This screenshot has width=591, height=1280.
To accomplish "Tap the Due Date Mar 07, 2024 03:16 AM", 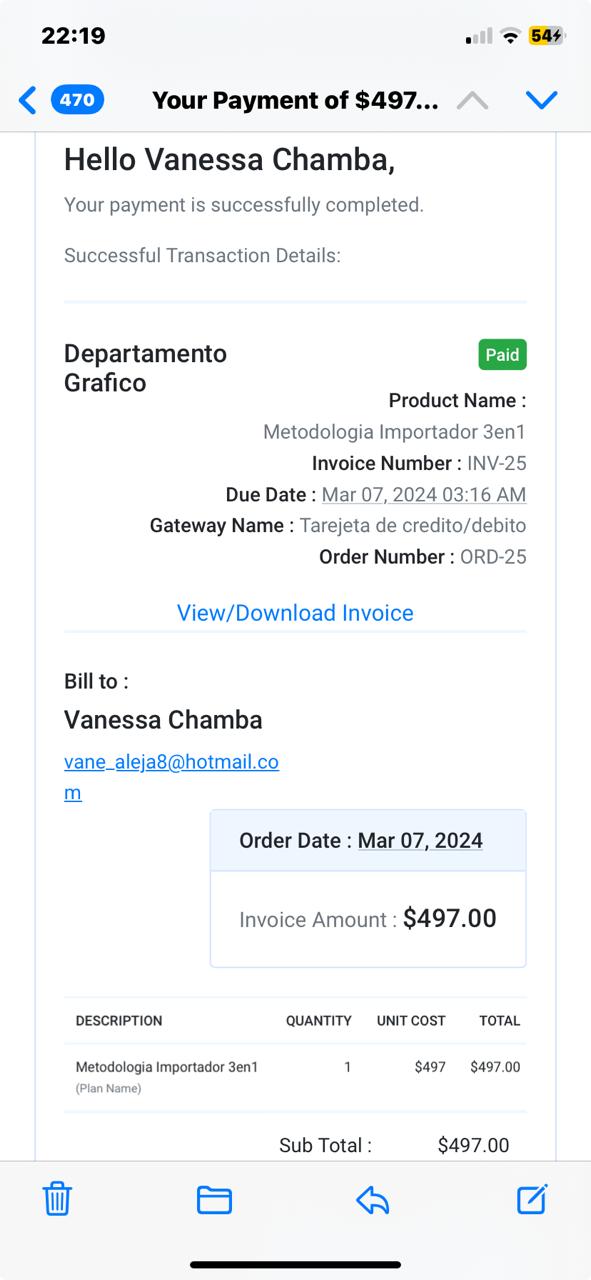I will (x=424, y=495).
